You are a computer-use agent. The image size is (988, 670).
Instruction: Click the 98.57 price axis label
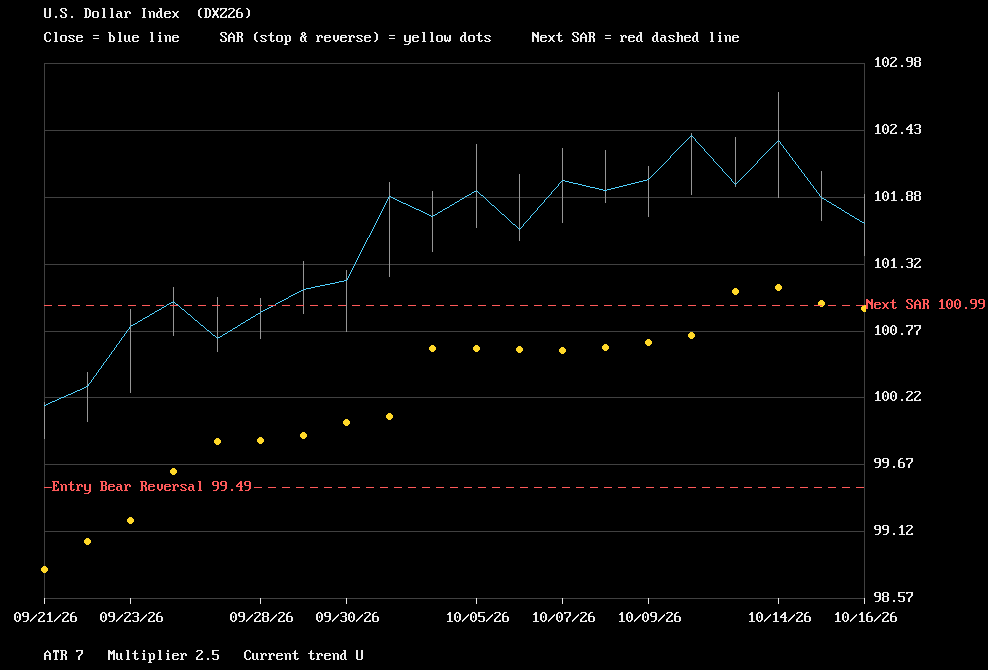893,598
